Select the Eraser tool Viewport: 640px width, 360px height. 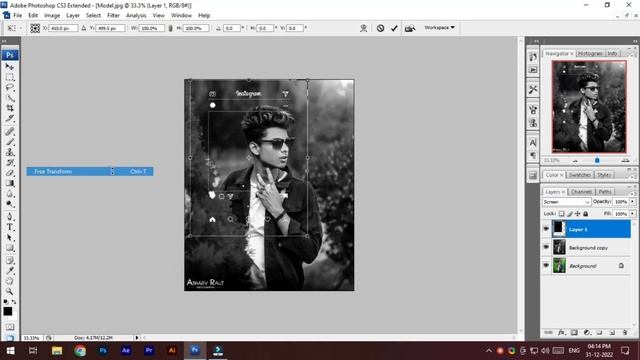coord(9,173)
